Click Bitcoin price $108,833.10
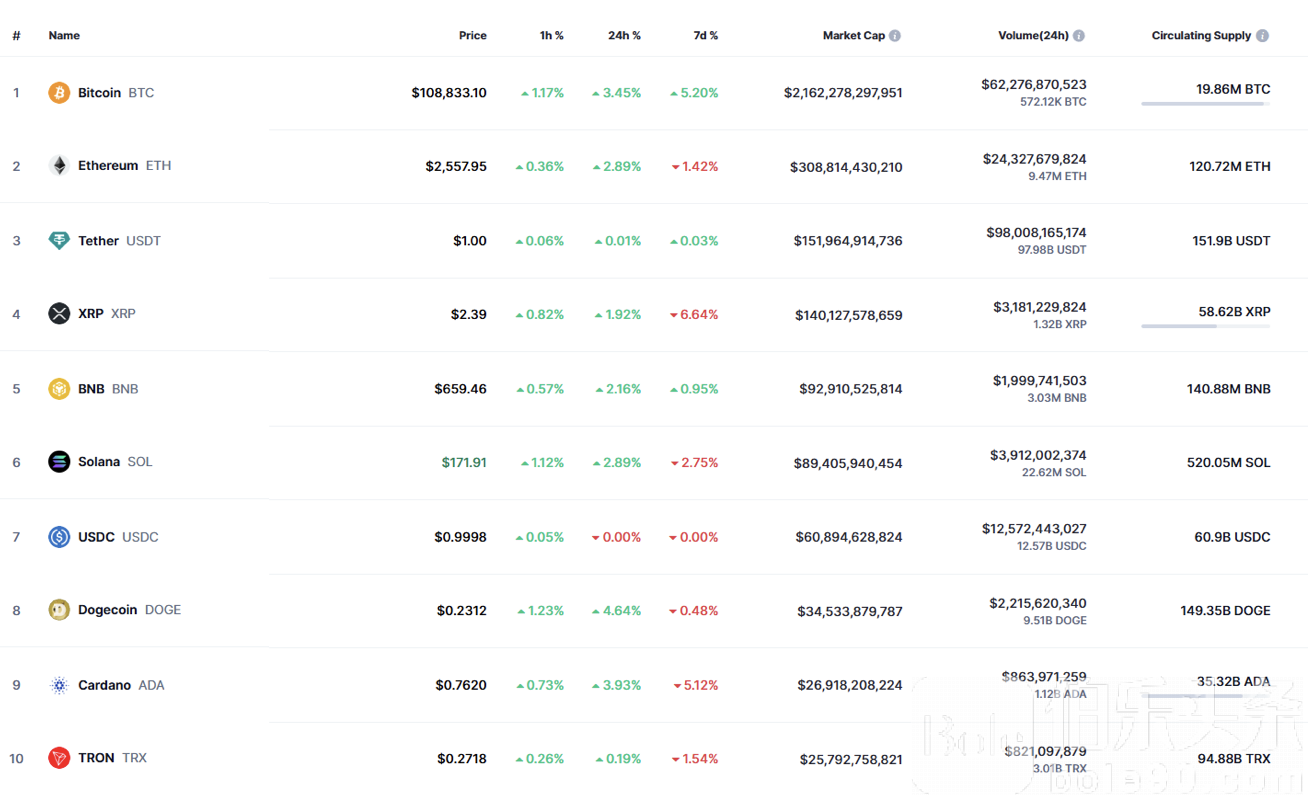The width and height of the screenshot is (1308, 800). tap(449, 93)
